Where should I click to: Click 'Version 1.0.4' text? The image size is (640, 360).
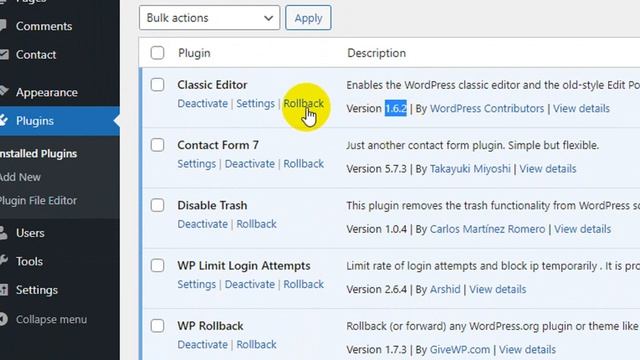(376, 229)
